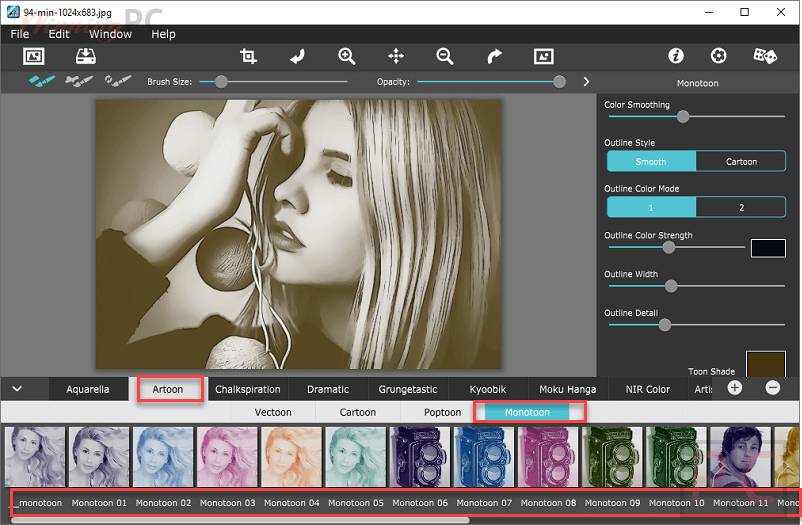Select the first blue paint brush
The image size is (802, 525).
[42, 81]
